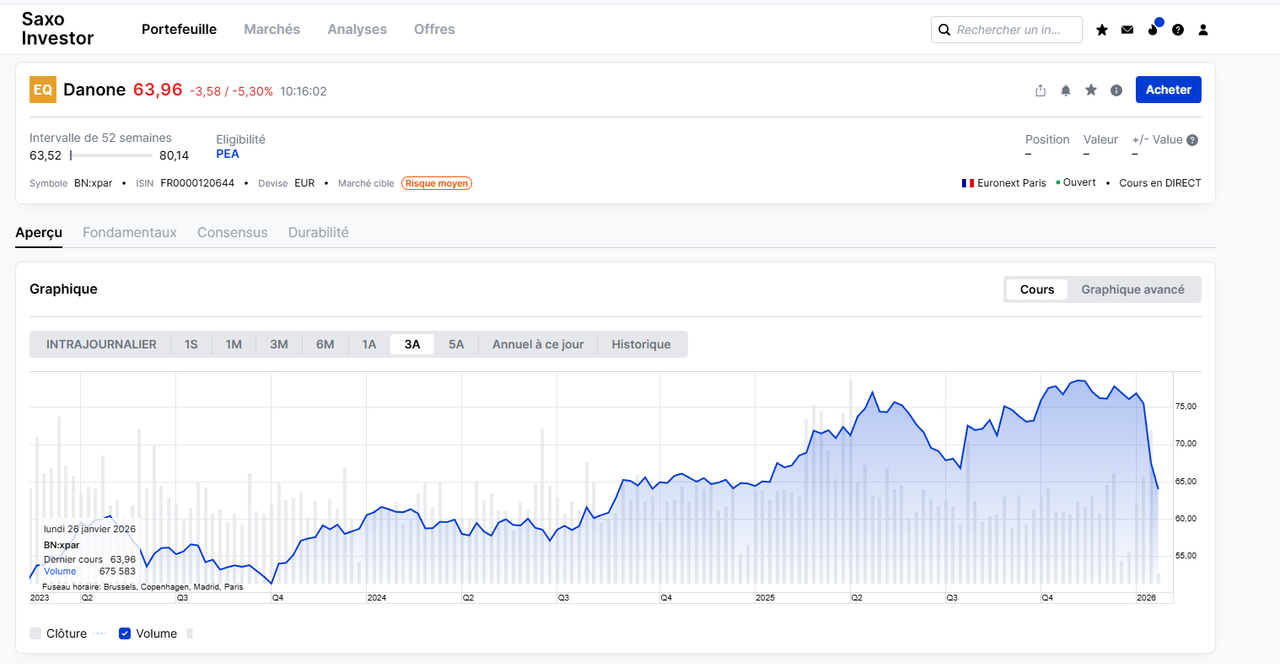This screenshot has width=1280, height=664.
Task: Share Danone using the share icon
Action: [x=1040, y=90]
